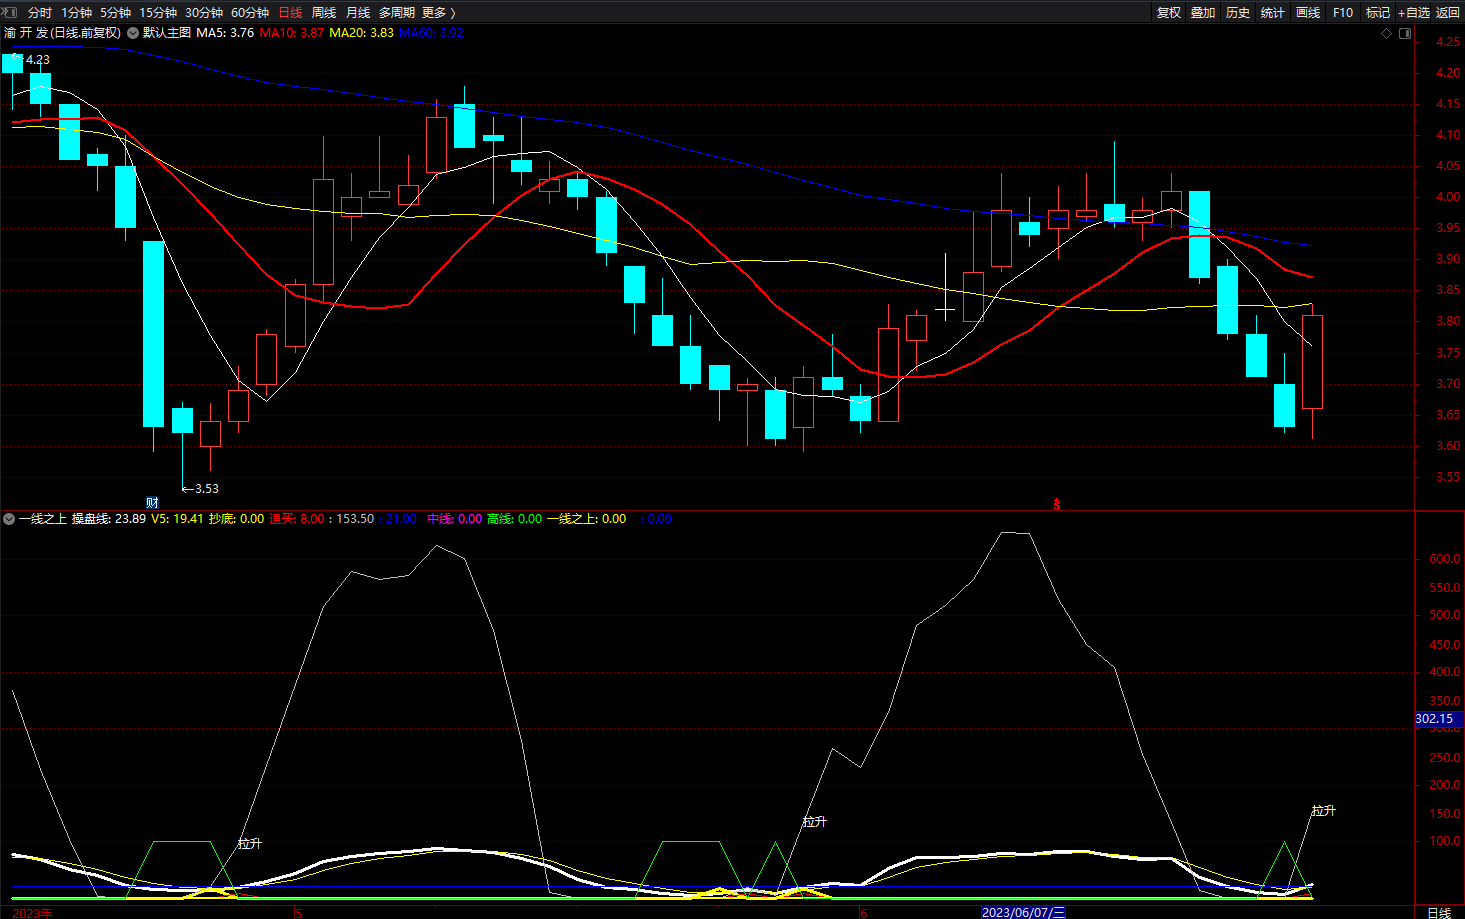Open the 复权 adjustment options
Image resolution: width=1465 pixels, height=919 pixels.
(x=1169, y=12)
